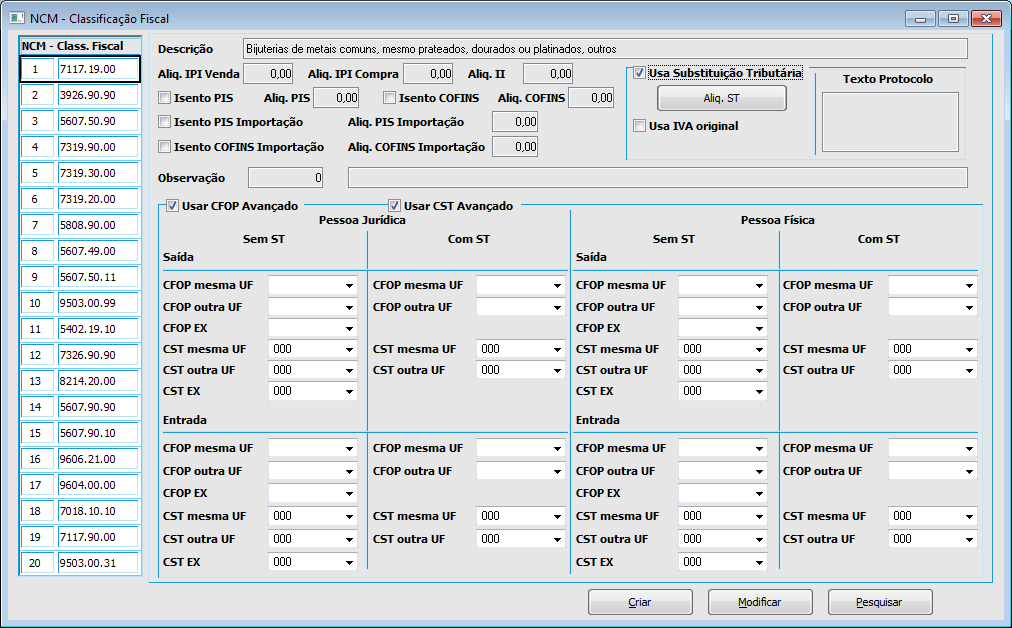
Task: Minimize the NCM Classificação Fiscal window
Action: tap(920, 18)
